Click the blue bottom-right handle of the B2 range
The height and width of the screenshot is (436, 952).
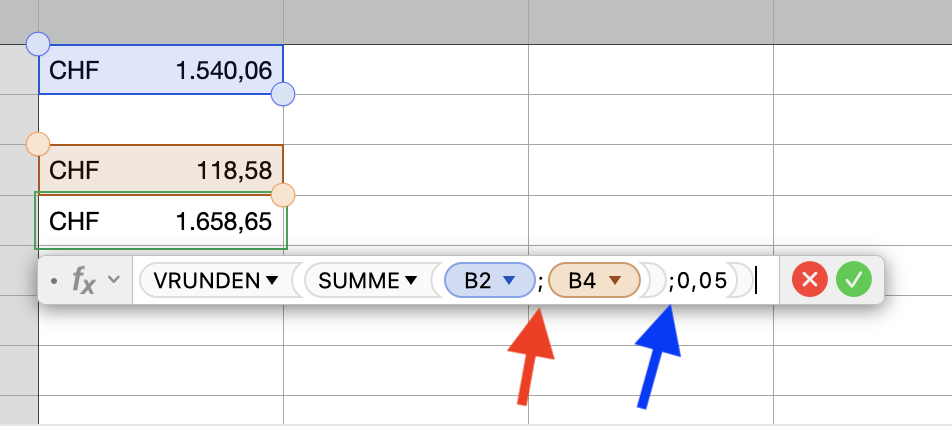click(x=283, y=94)
